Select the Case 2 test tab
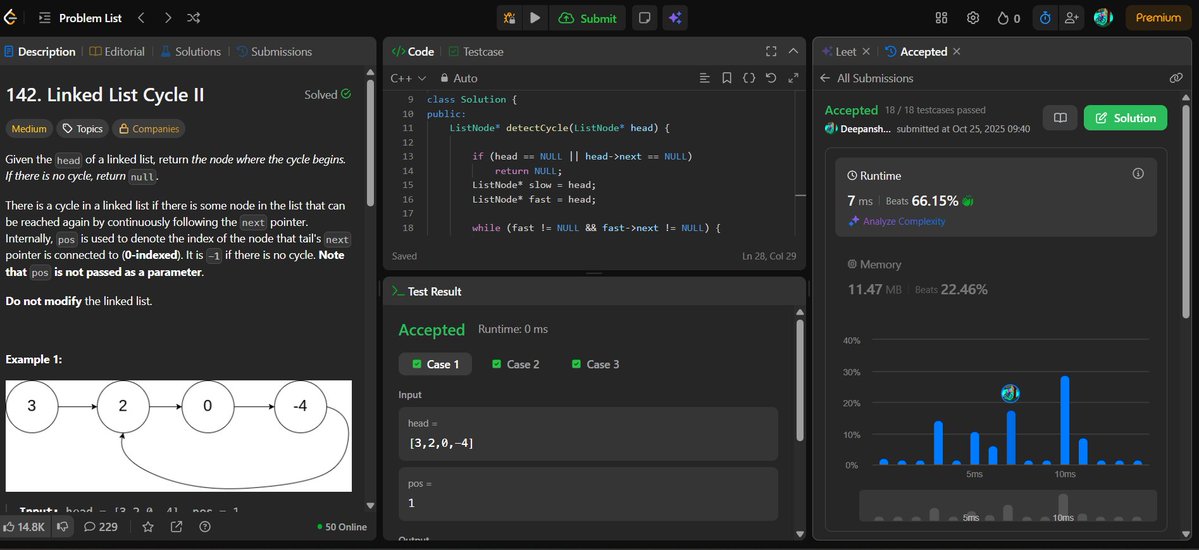1199x550 pixels. (x=515, y=364)
